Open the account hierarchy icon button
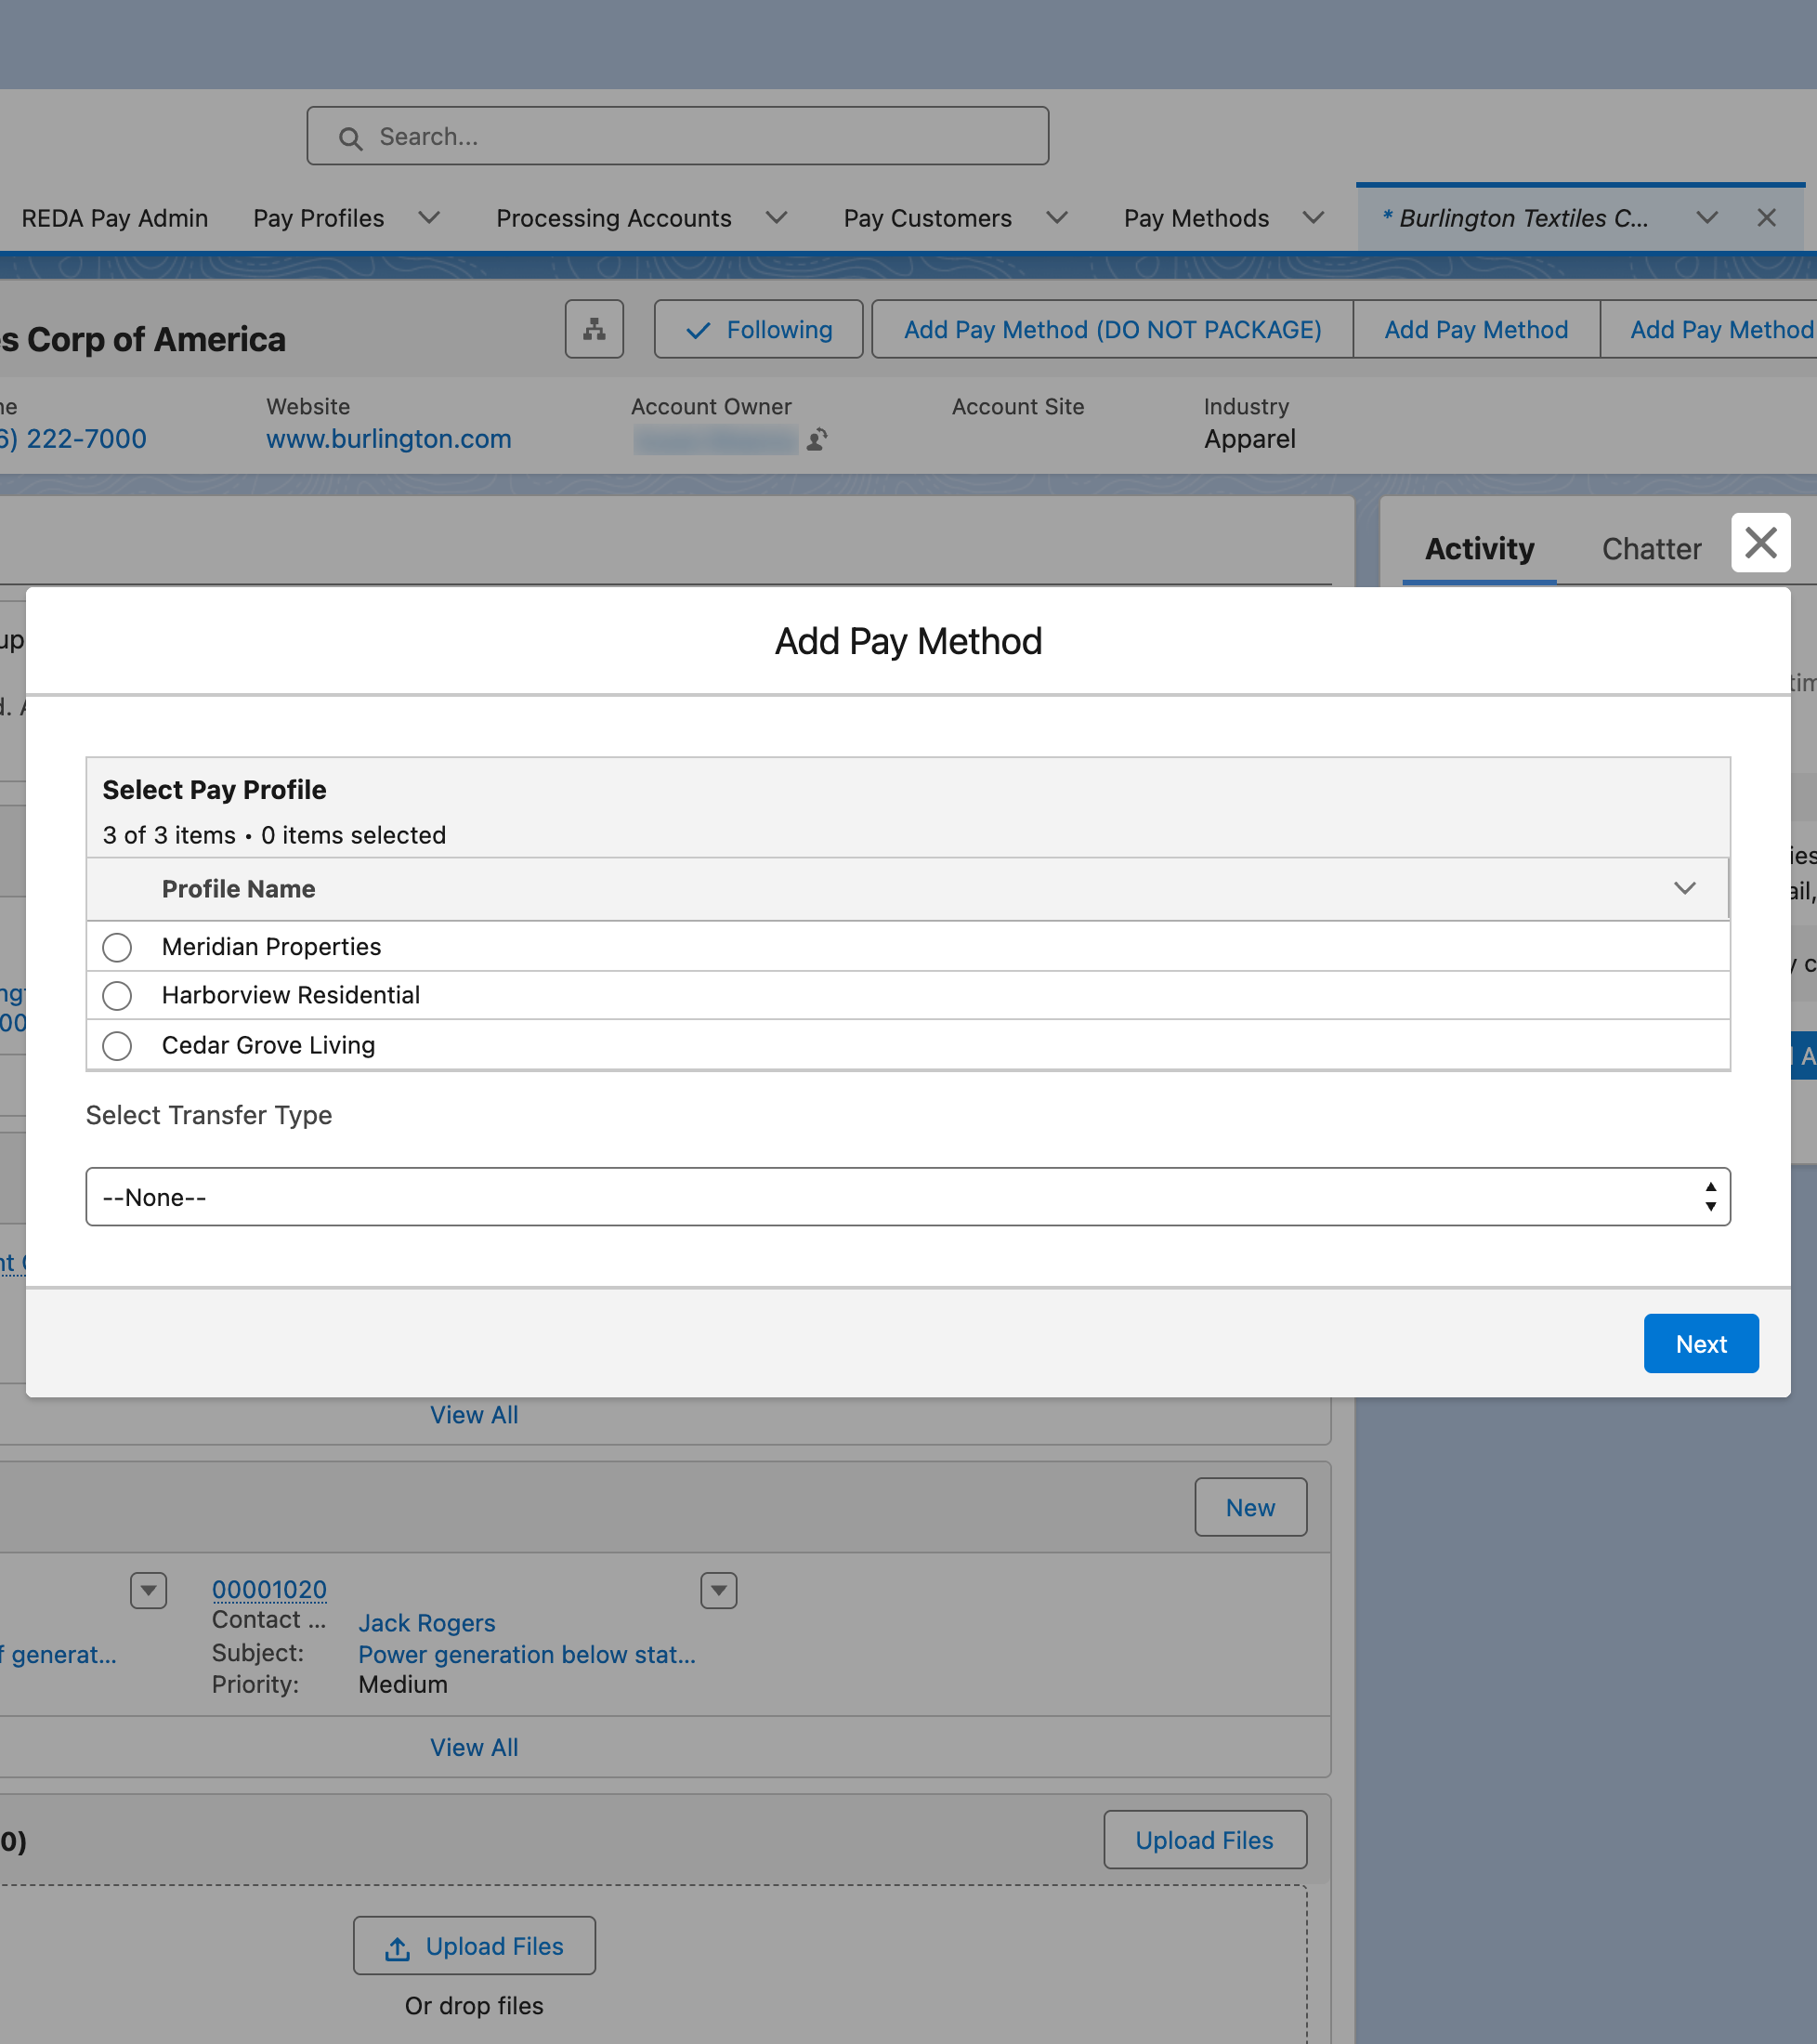The image size is (1817, 2044). 594,329
